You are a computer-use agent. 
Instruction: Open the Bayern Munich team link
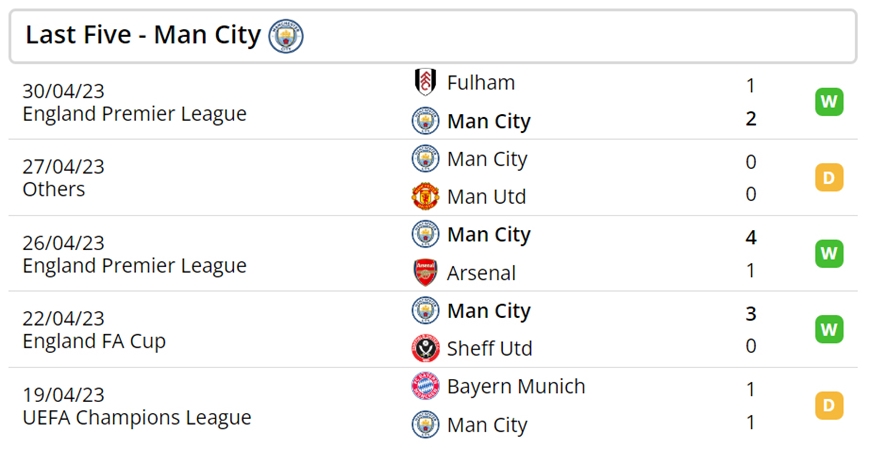(516, 386)
